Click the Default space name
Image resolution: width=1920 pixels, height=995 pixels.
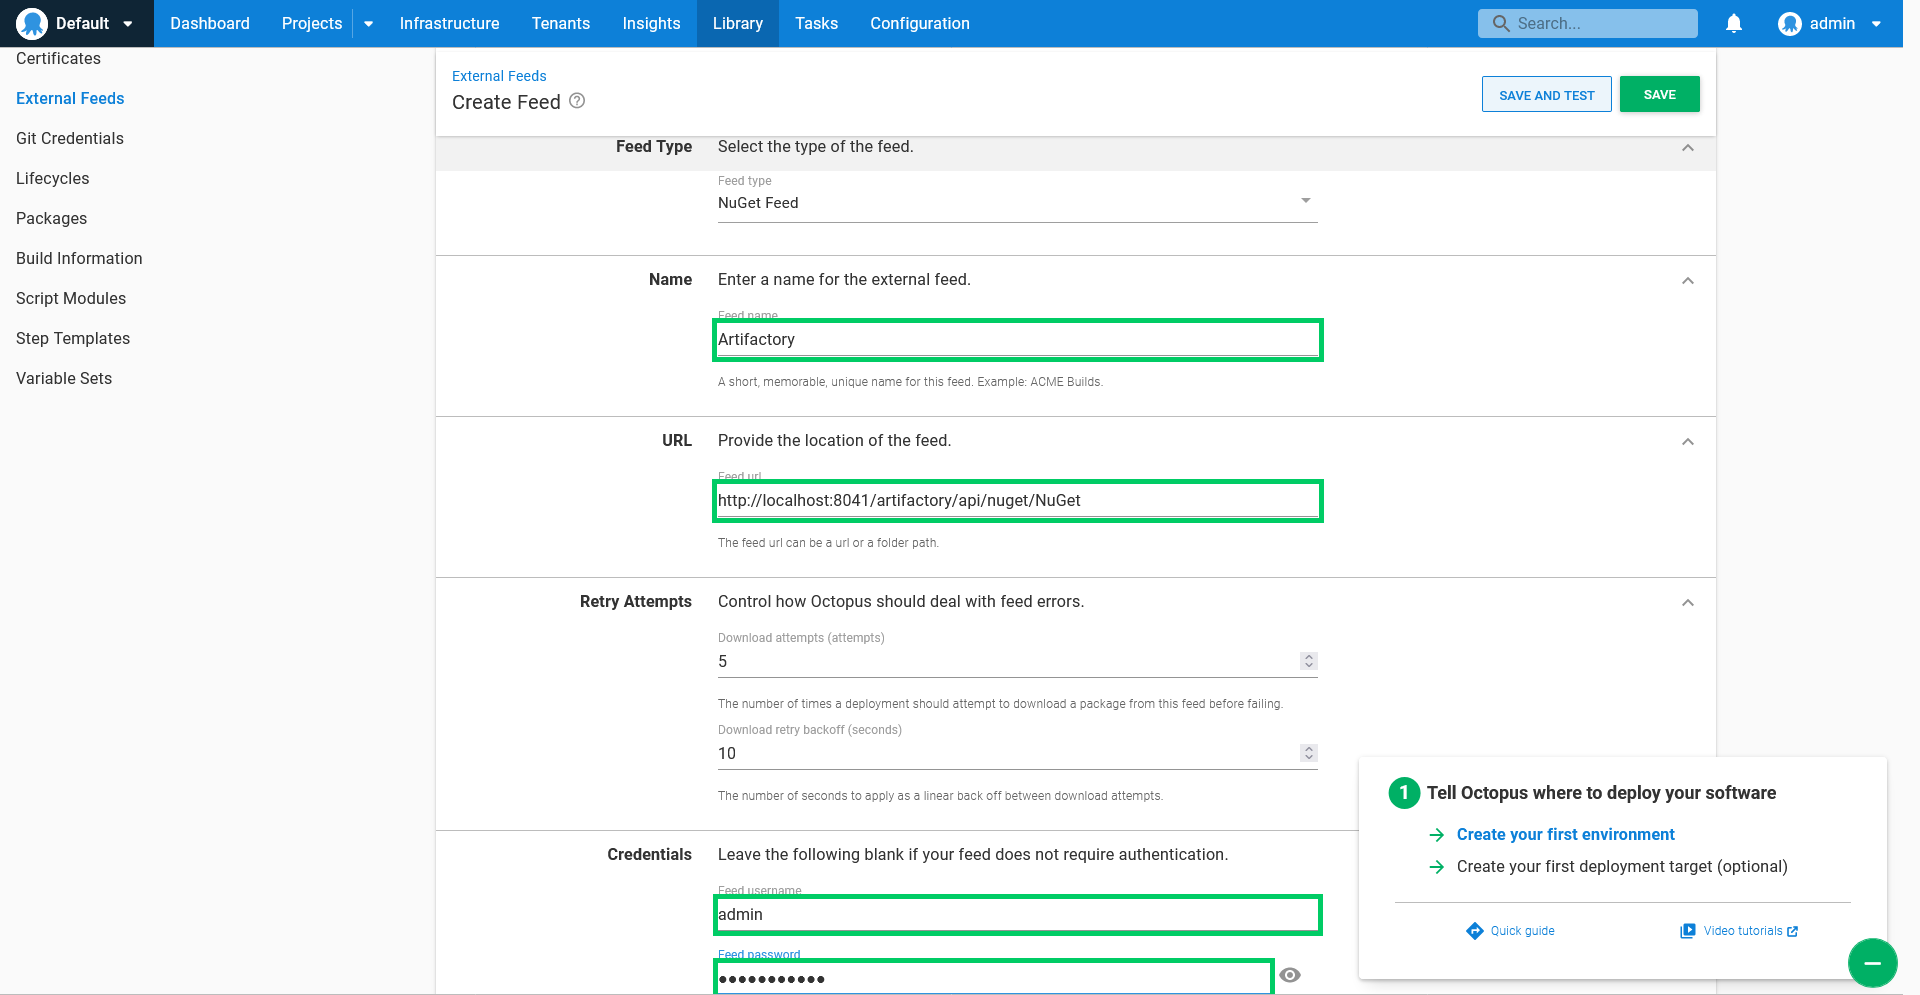tap(82, 23)
